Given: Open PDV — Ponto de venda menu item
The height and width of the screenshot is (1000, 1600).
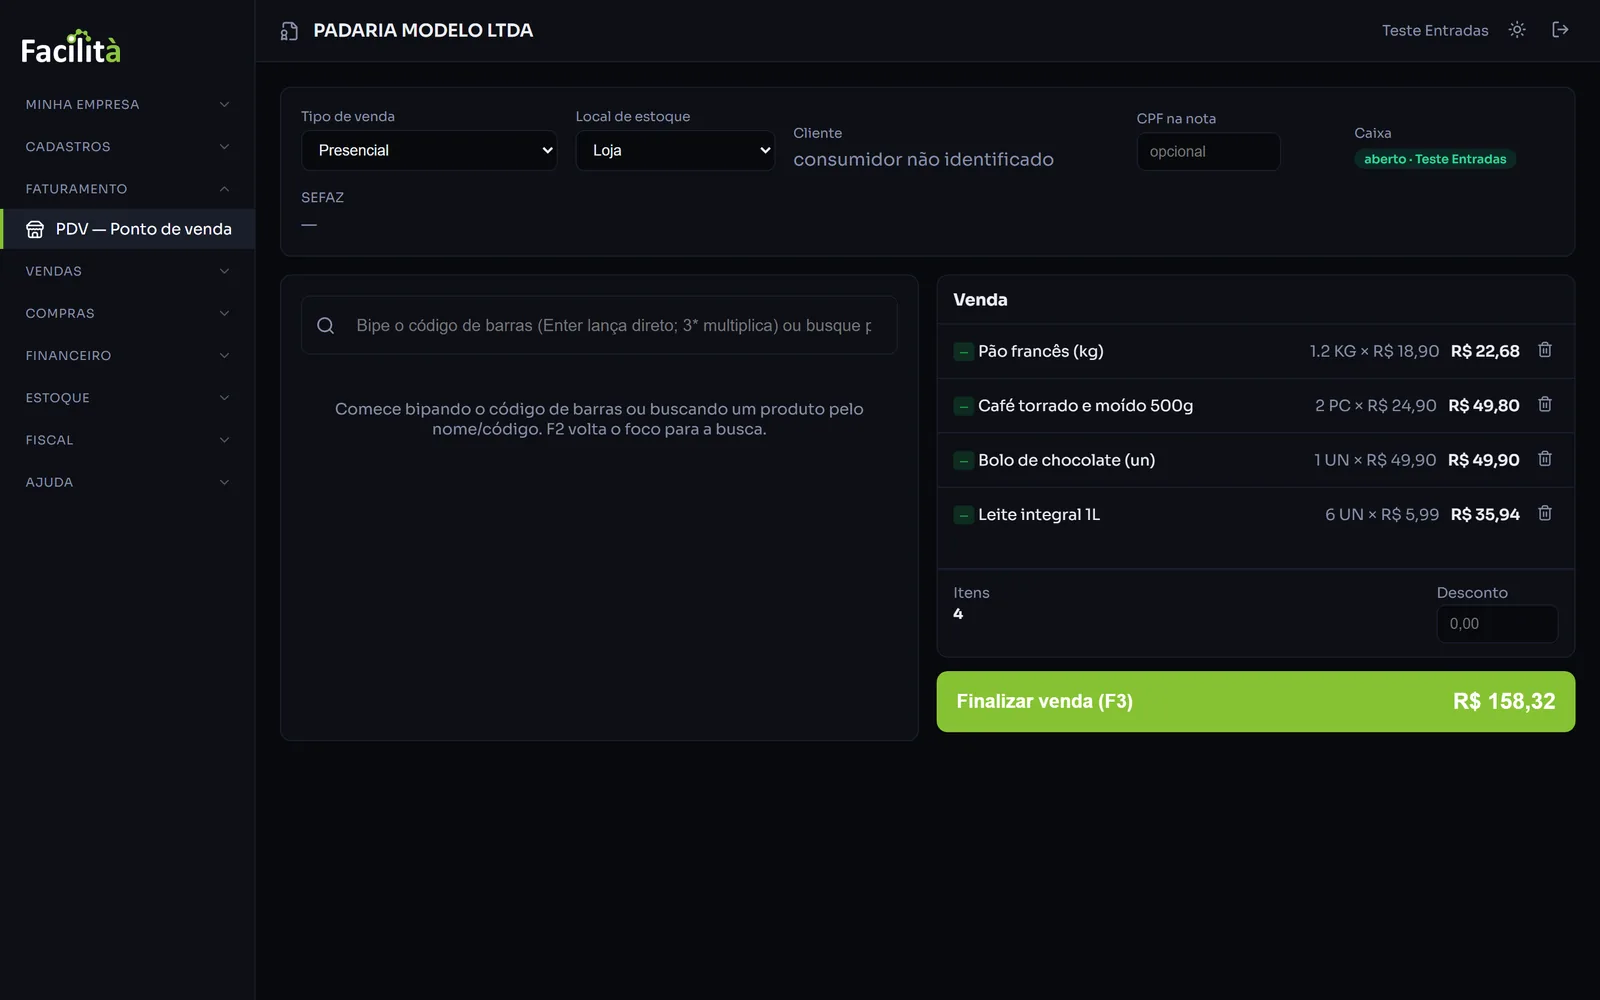Looking at the screenshot, I should click(127, 229).
